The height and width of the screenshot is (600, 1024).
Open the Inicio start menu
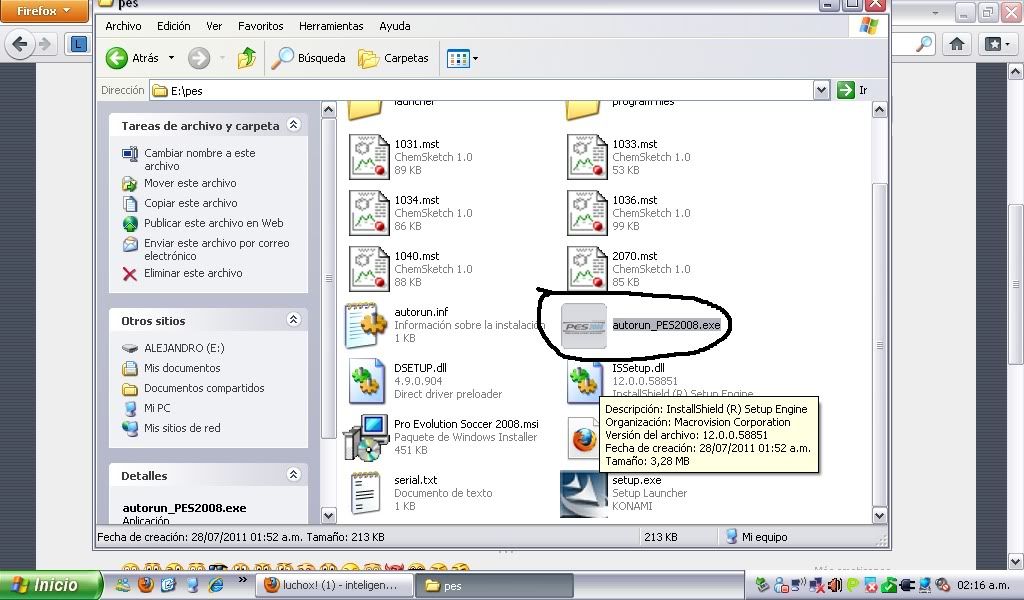(x=51, y=584)
